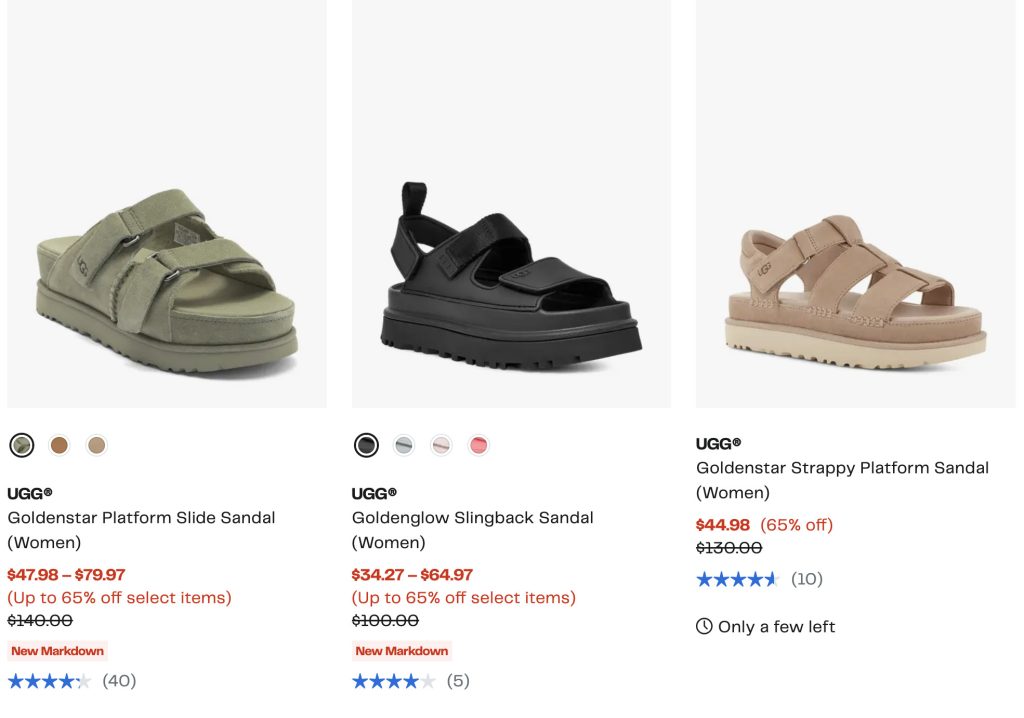Screen dimensions: 1024x718
Task: Choose the grey Goldenglow color swatch
Action: click(403, 445)
